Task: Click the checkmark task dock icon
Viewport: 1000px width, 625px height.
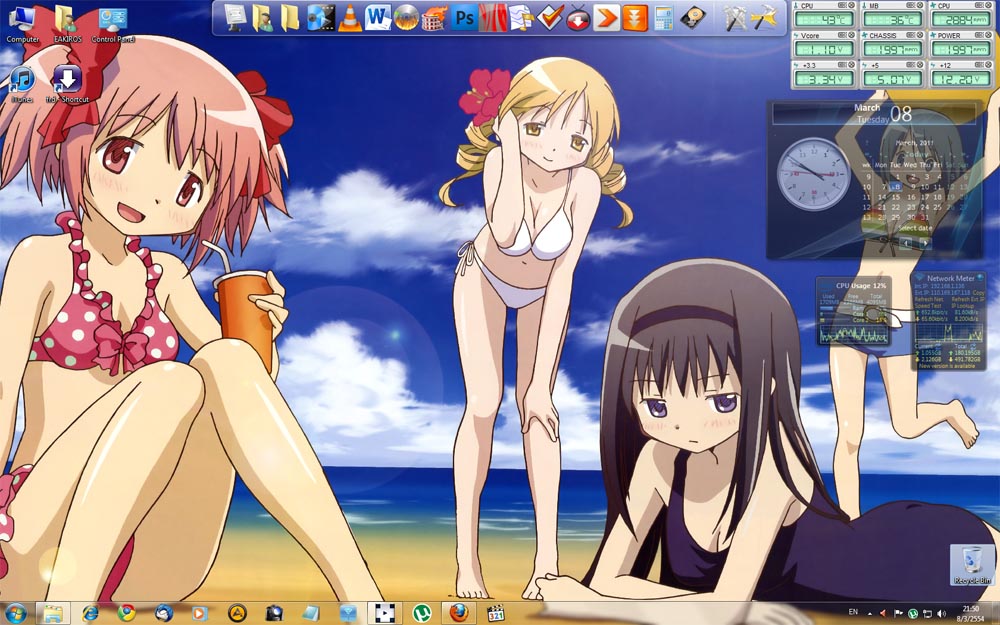Action: click(x=550, y=18)
